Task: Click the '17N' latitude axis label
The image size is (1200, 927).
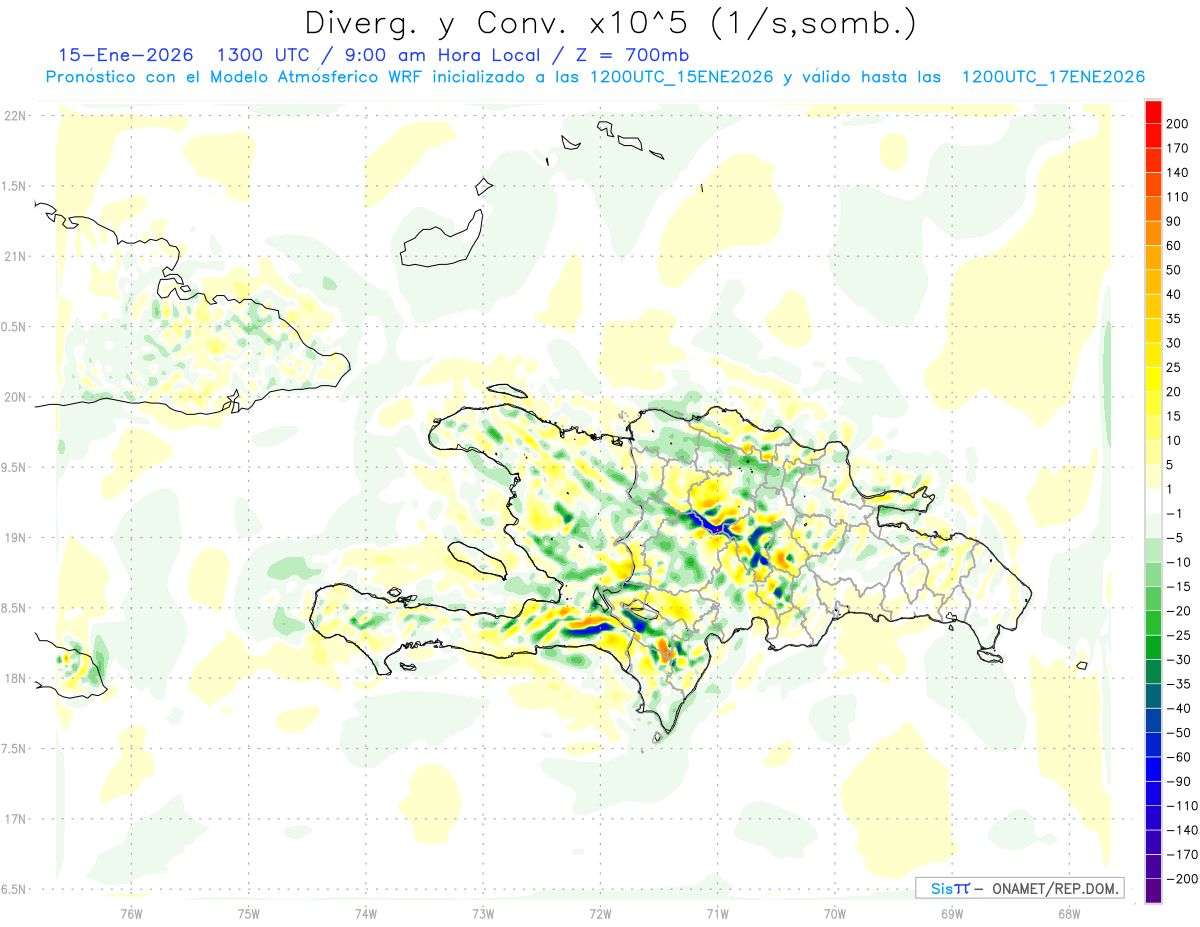Action: pyautogui.click(x=14, y=819)
